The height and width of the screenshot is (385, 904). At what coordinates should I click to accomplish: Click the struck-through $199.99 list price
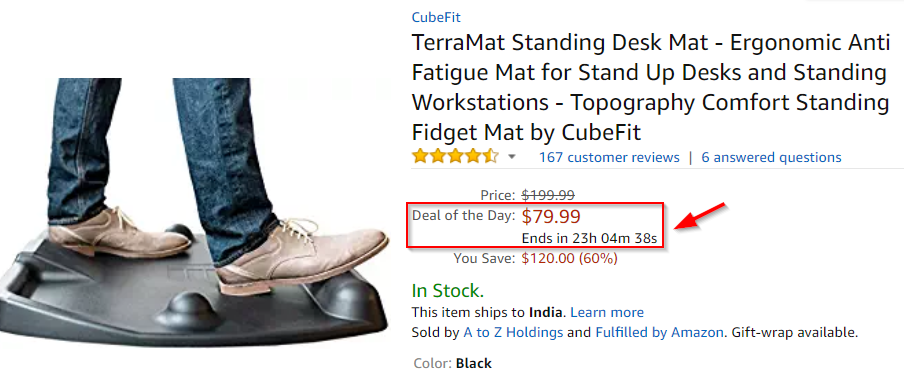tap(548, 195)
